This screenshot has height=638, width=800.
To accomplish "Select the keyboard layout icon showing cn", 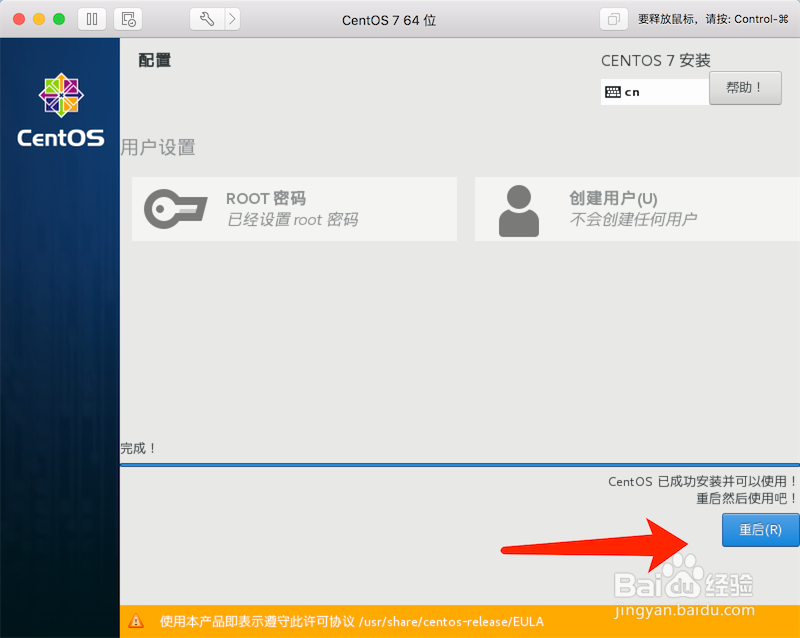I will pos(614,91).
